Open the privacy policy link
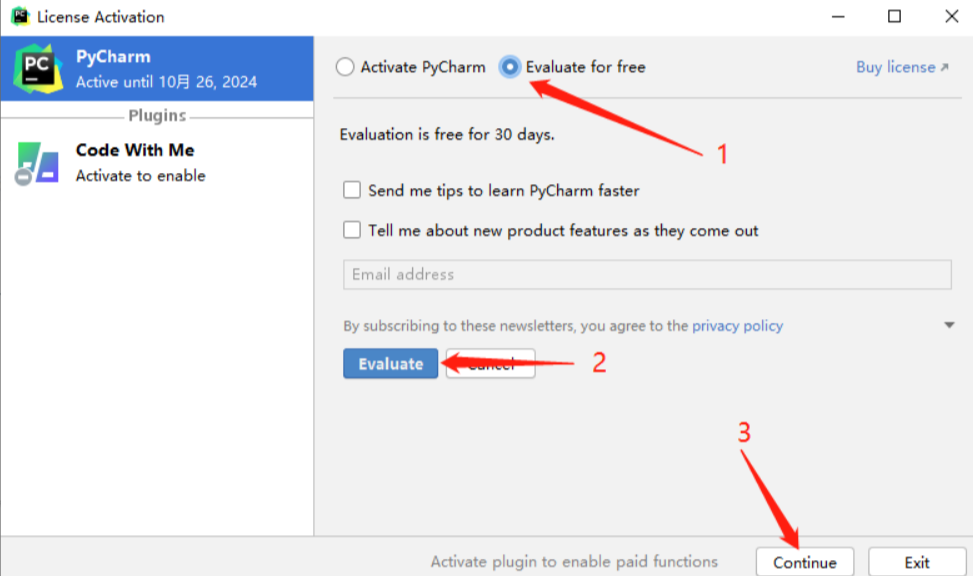This screenshot has height=576, width=973. [737, 326]
